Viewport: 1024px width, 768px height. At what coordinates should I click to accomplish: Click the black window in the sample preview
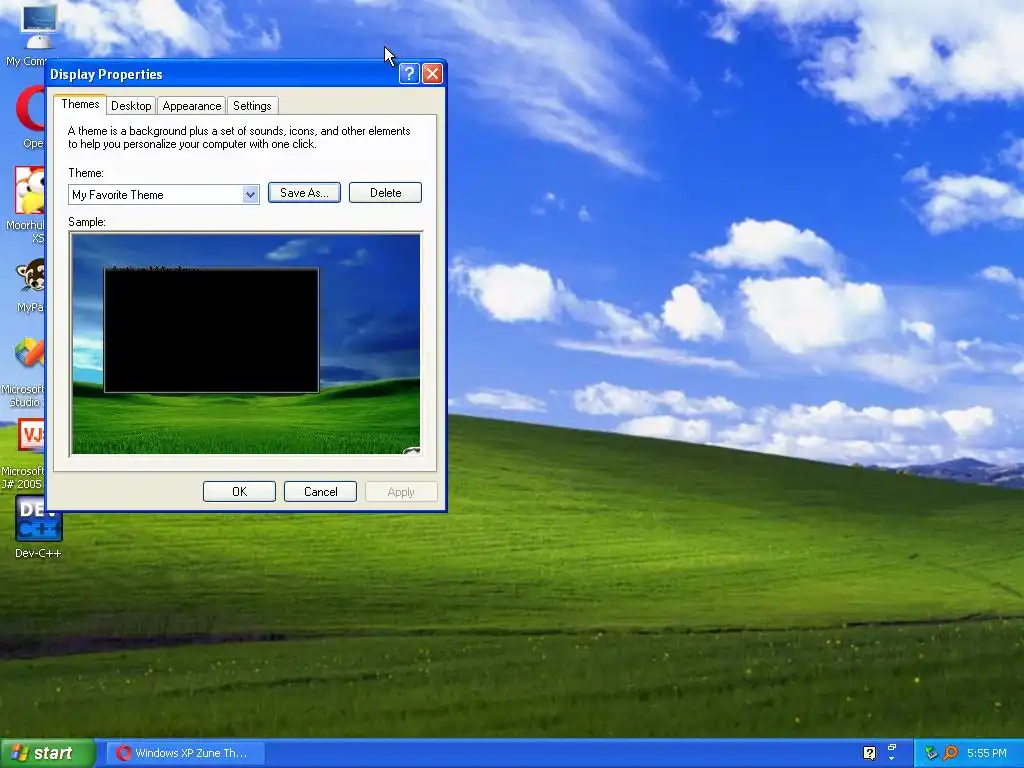[x=212, y=330]
